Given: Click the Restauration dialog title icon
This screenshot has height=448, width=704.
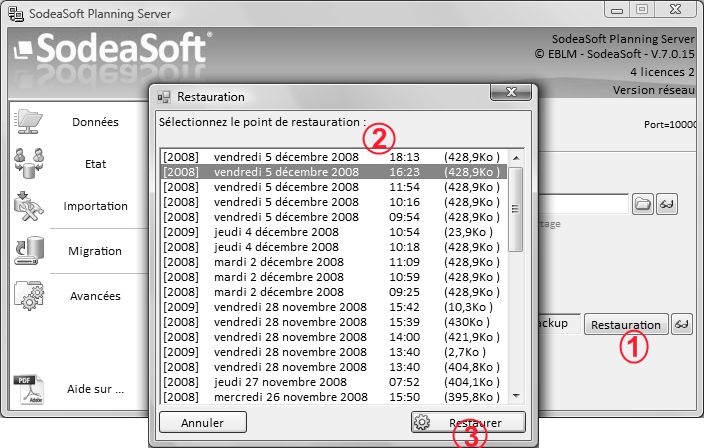Looking at the screenshot, I should tap(164, 97).
